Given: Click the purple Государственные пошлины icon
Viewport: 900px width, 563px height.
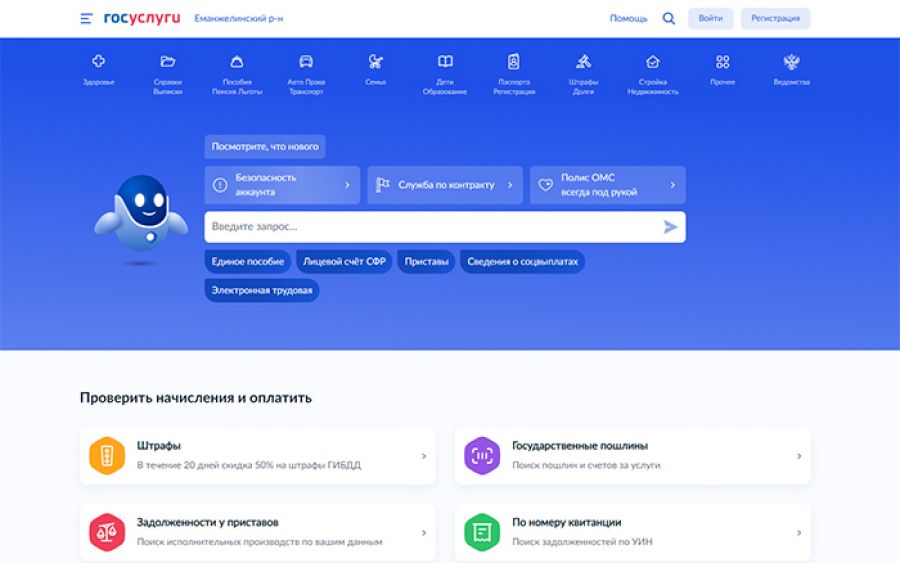Looking at the screenshot, I should point(482,456).
